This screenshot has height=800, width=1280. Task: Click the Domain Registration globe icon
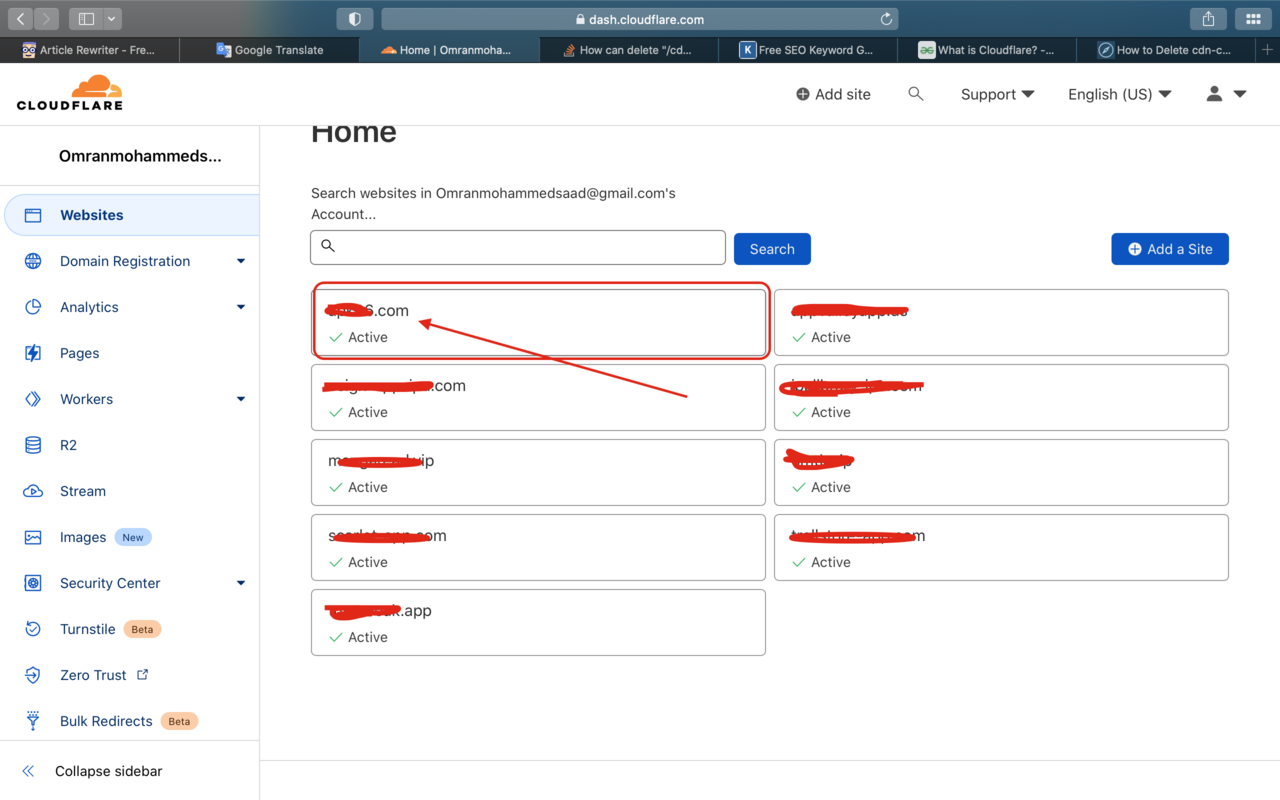pos(33,261)
